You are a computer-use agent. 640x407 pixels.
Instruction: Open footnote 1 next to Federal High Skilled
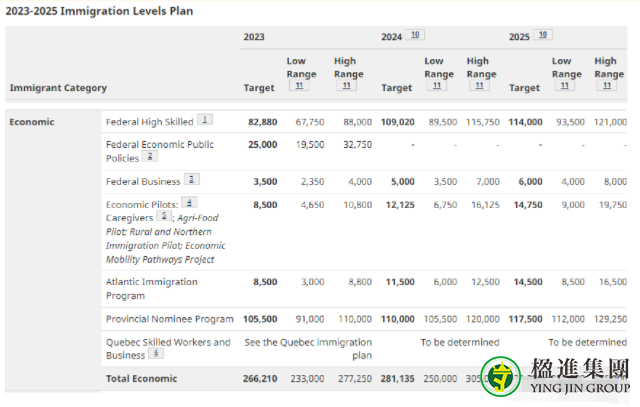tap(205, 119)
